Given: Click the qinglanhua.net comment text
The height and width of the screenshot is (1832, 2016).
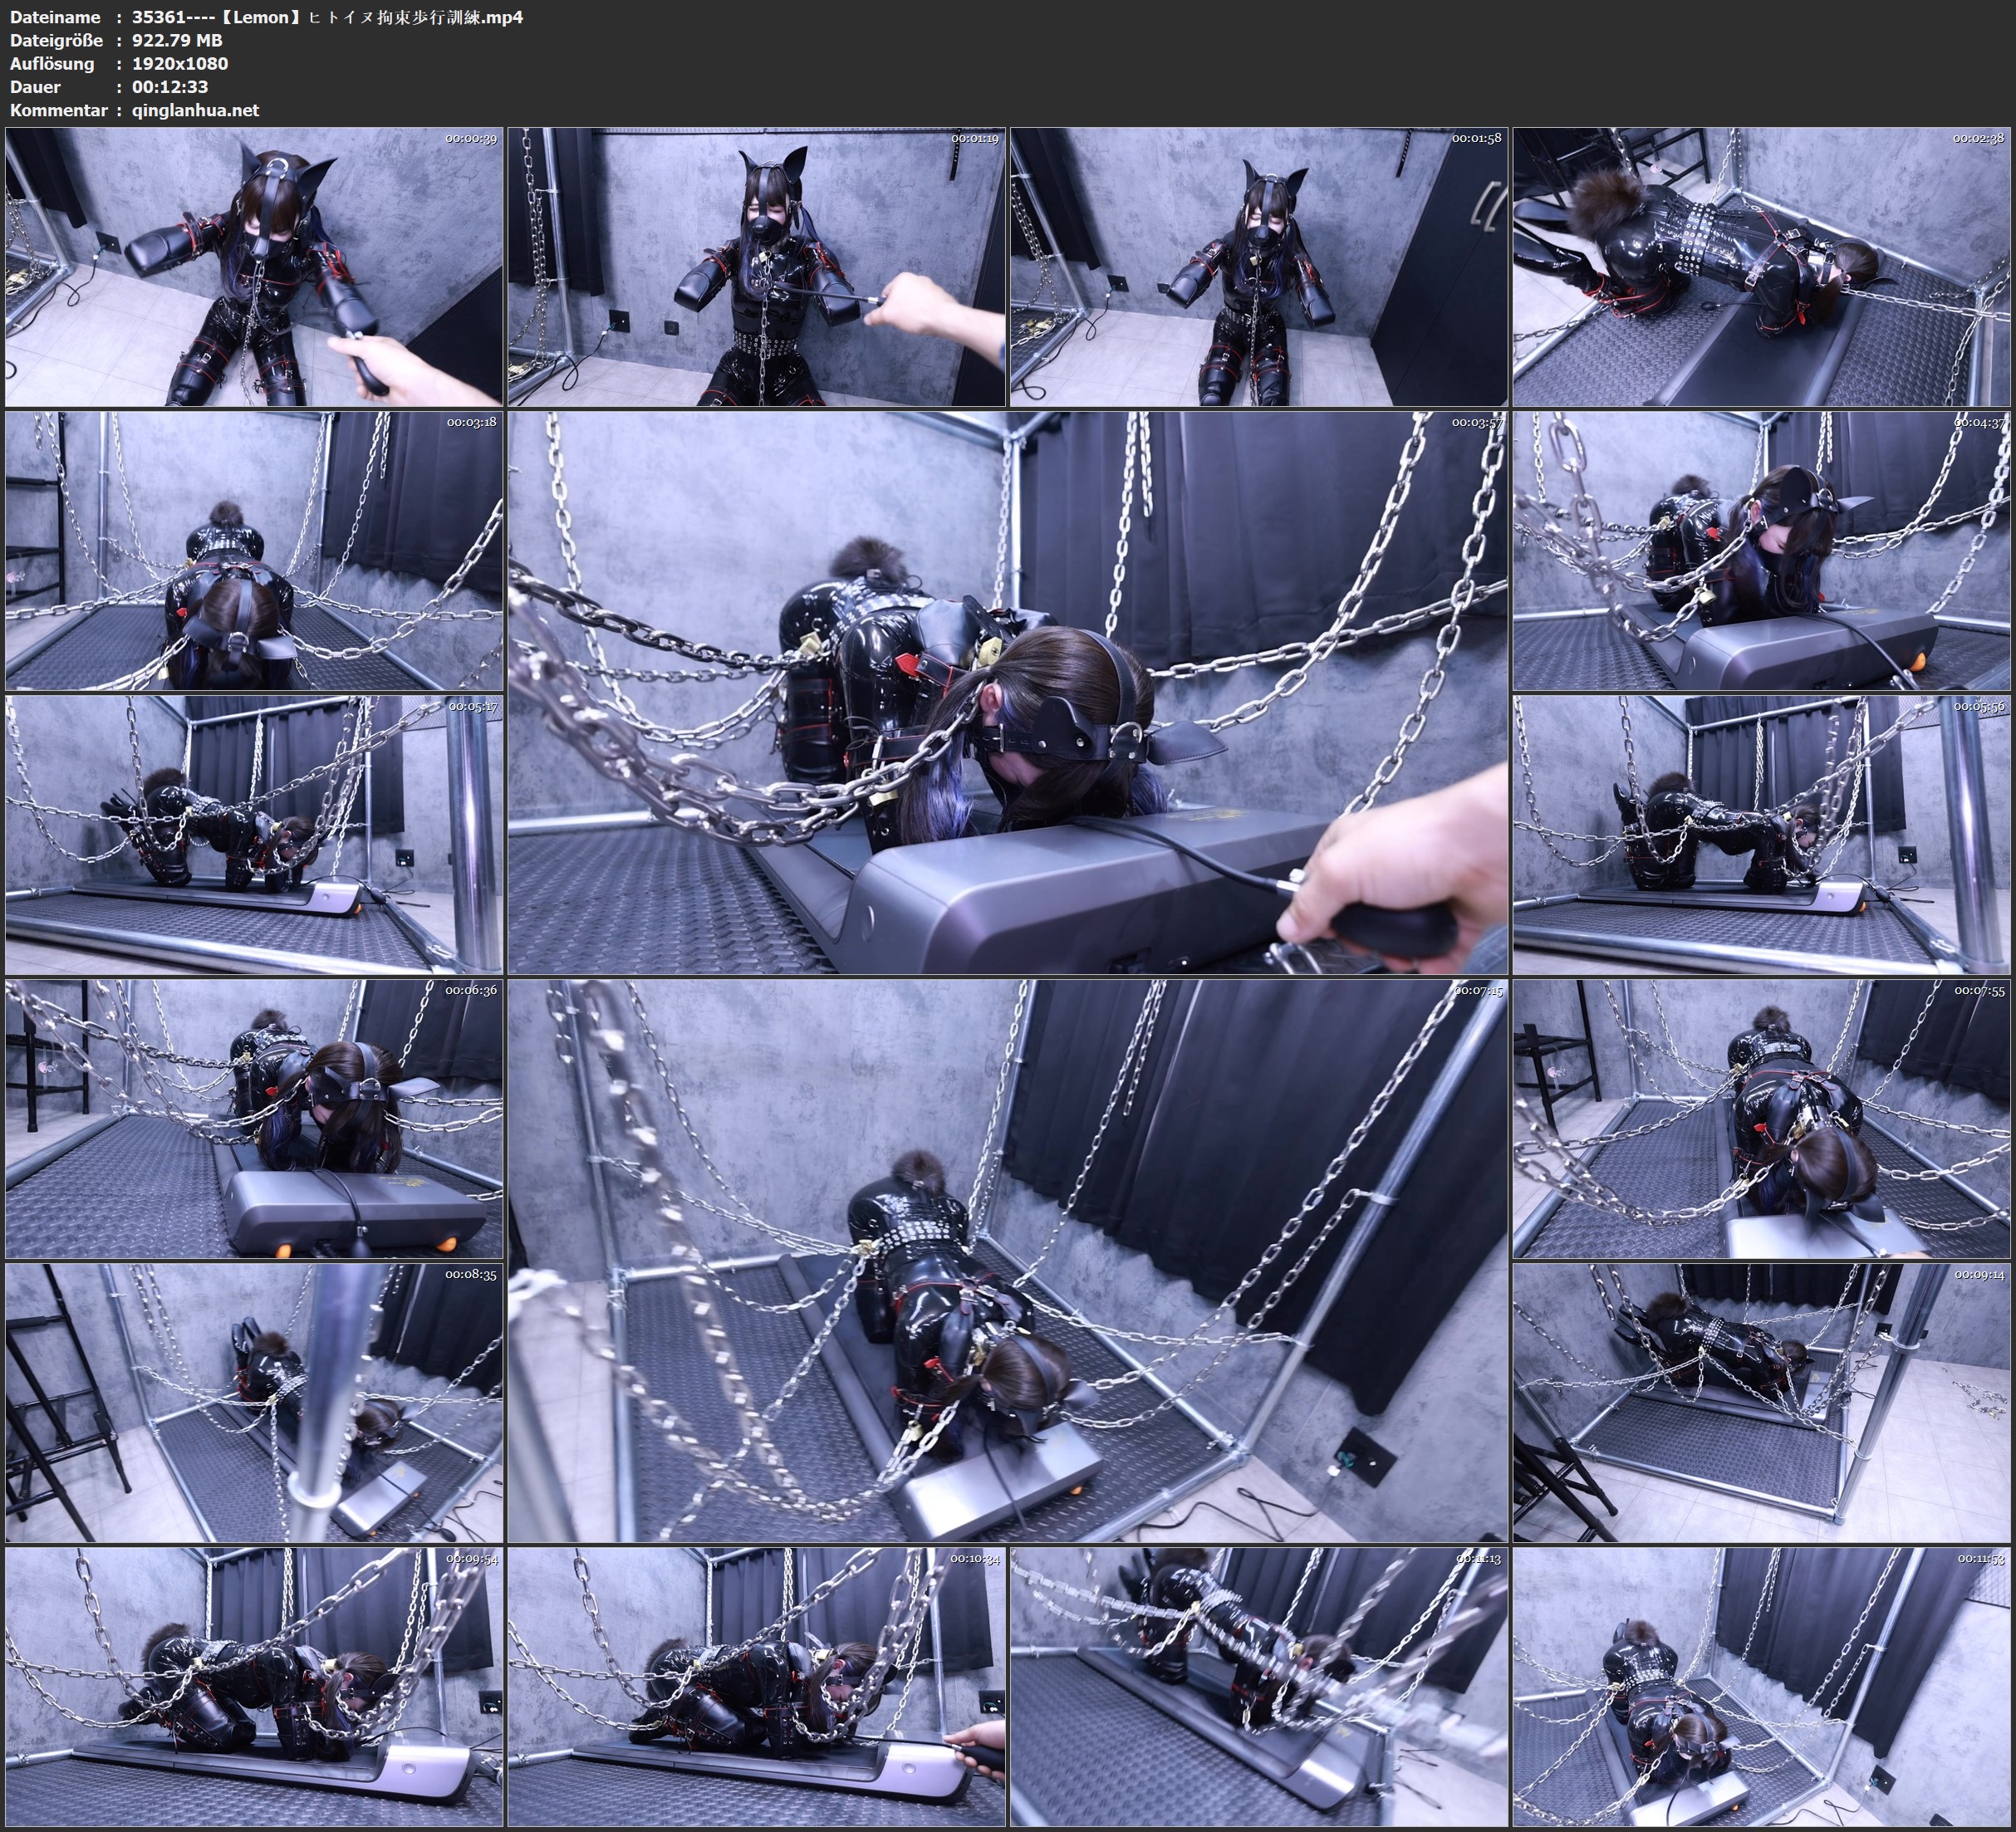Looking at the screenshot, I should [195, 110].
